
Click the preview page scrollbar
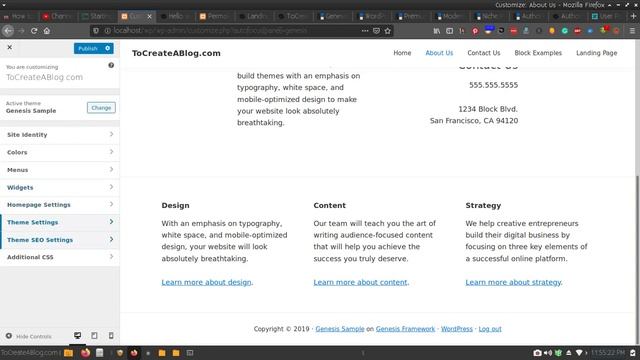pos(637,260)
